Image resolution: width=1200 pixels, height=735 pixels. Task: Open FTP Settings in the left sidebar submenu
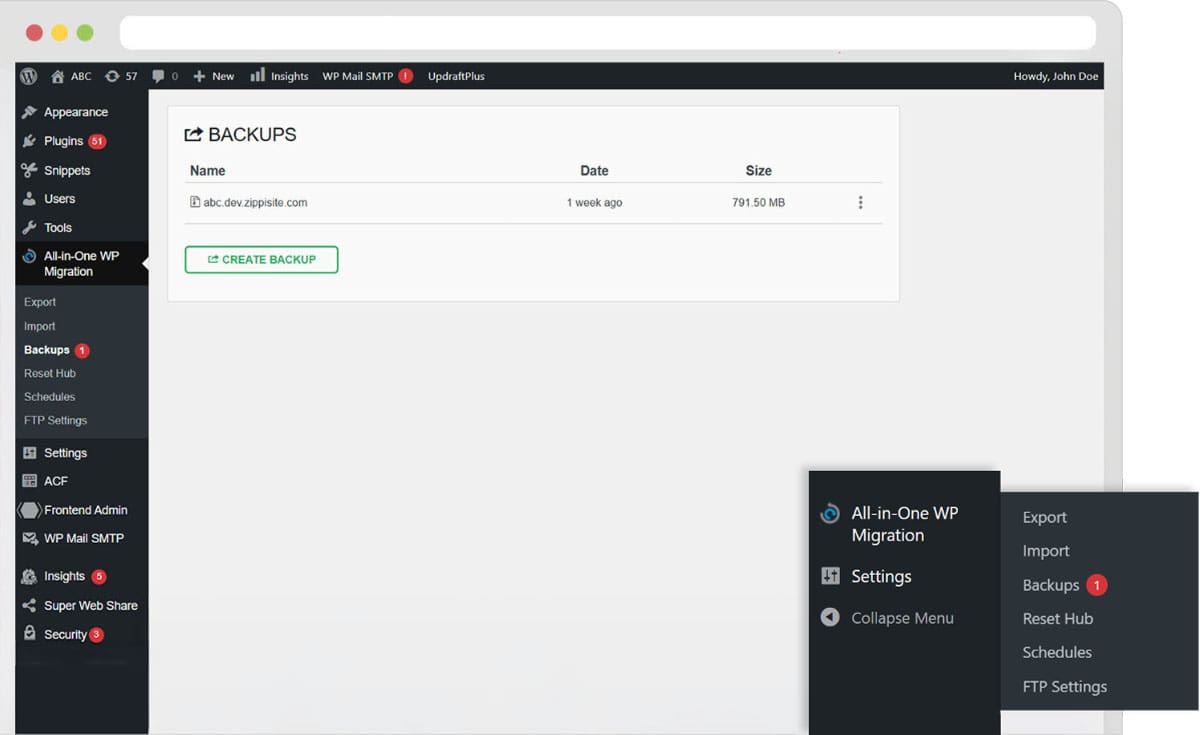(55, 420)
